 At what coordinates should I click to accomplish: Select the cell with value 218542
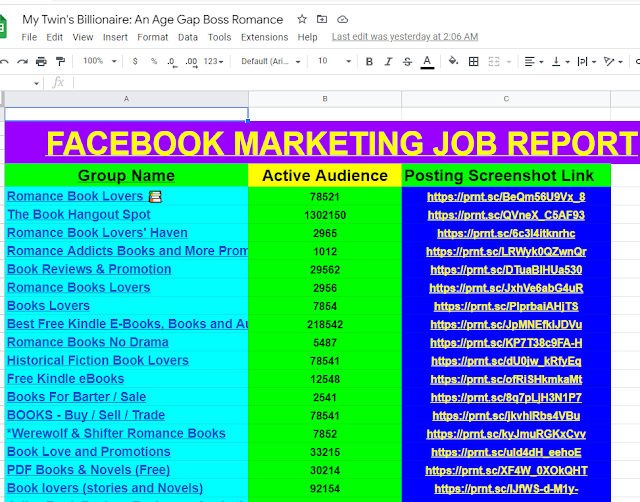click(325, 324)
